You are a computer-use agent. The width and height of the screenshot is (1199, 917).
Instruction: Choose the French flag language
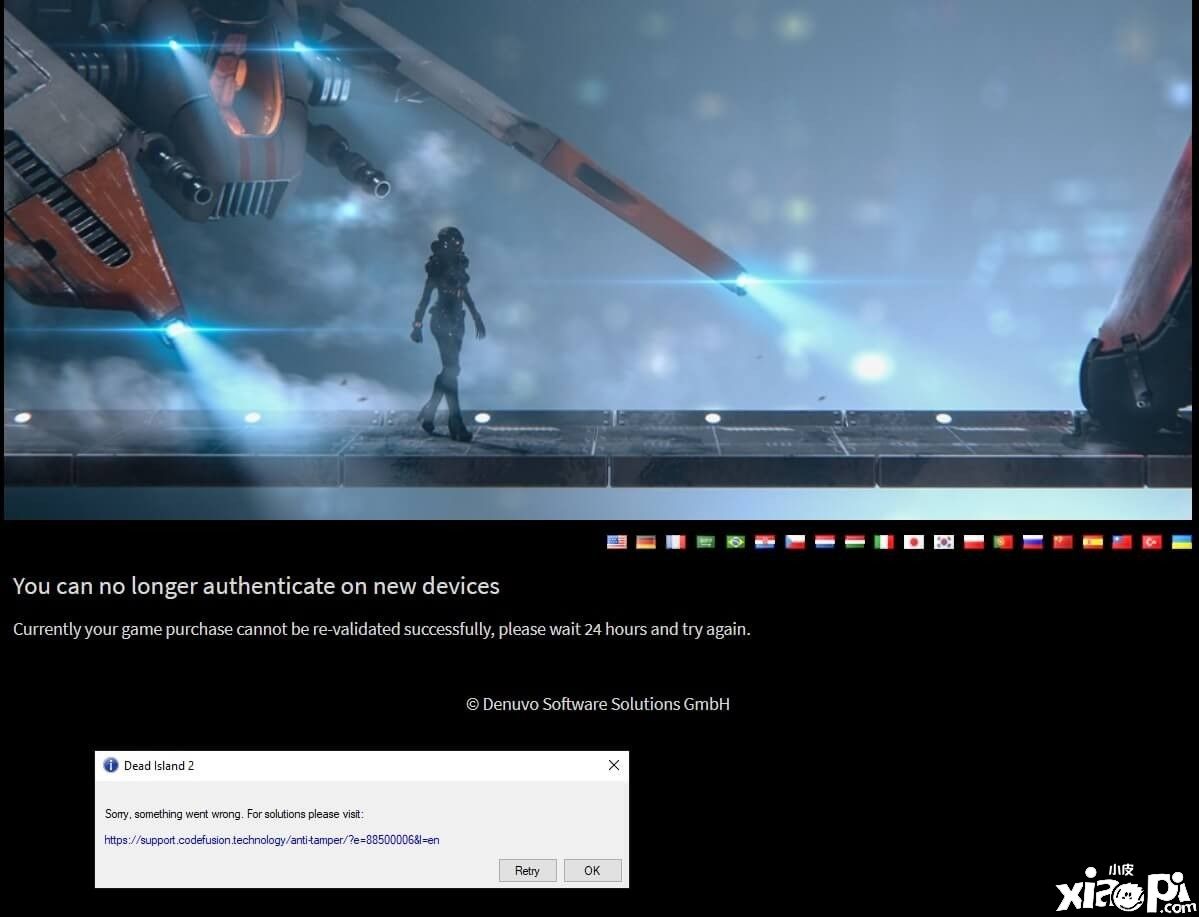676,541
